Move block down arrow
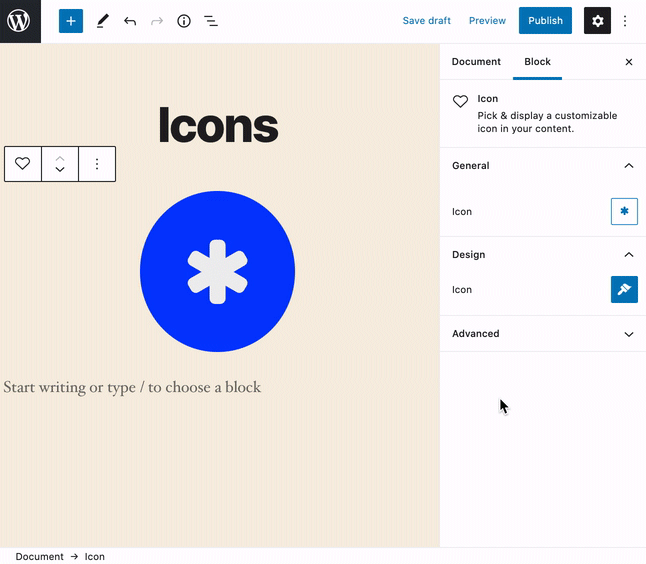 click(60, 169)
